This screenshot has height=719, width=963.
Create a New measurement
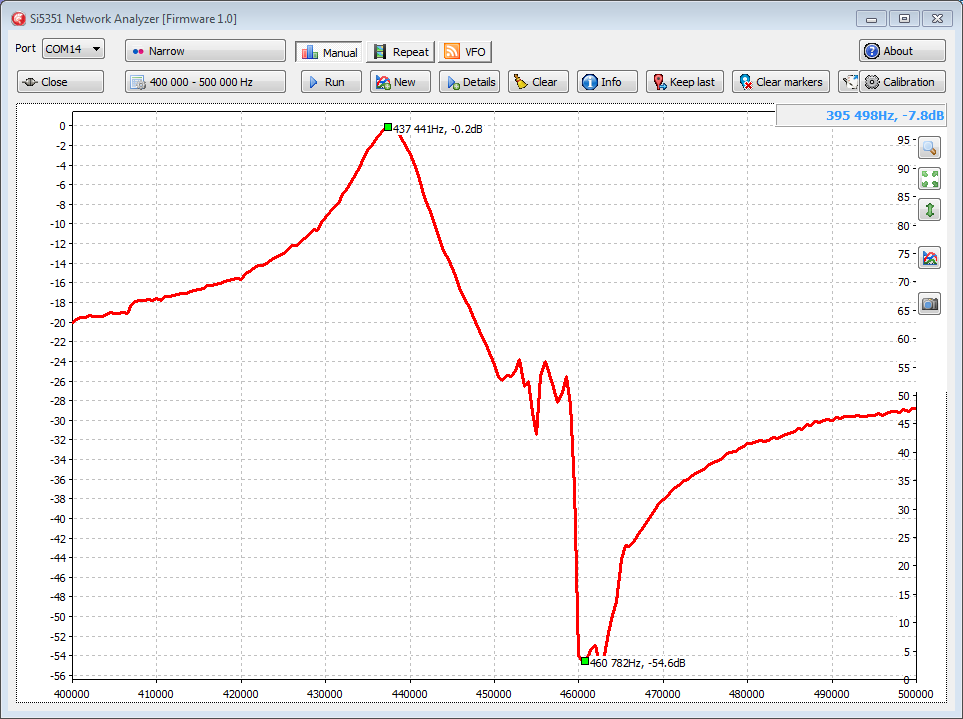[399, 82]
